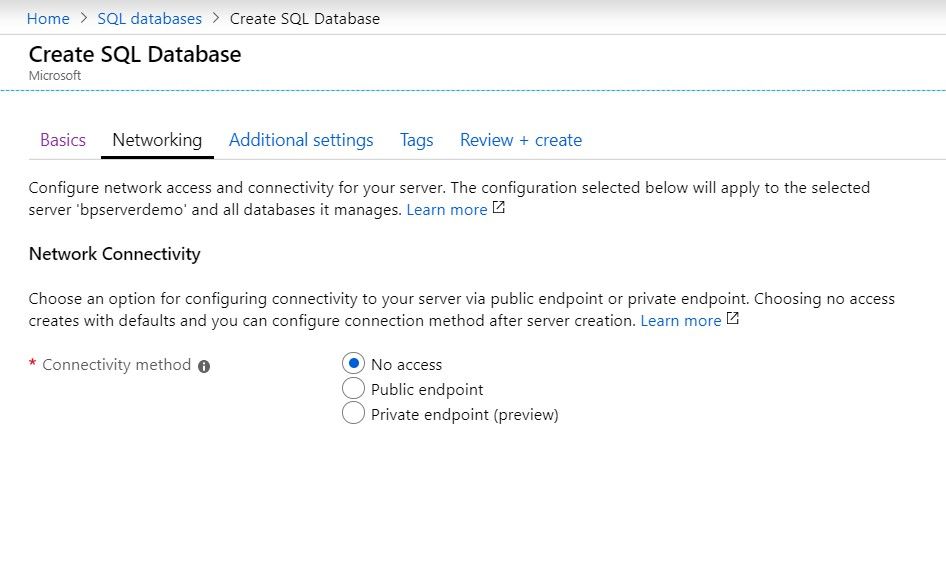Viewport: 946px width, 570px height.
Task: Select the No access radio button
Action: (353, 364)
